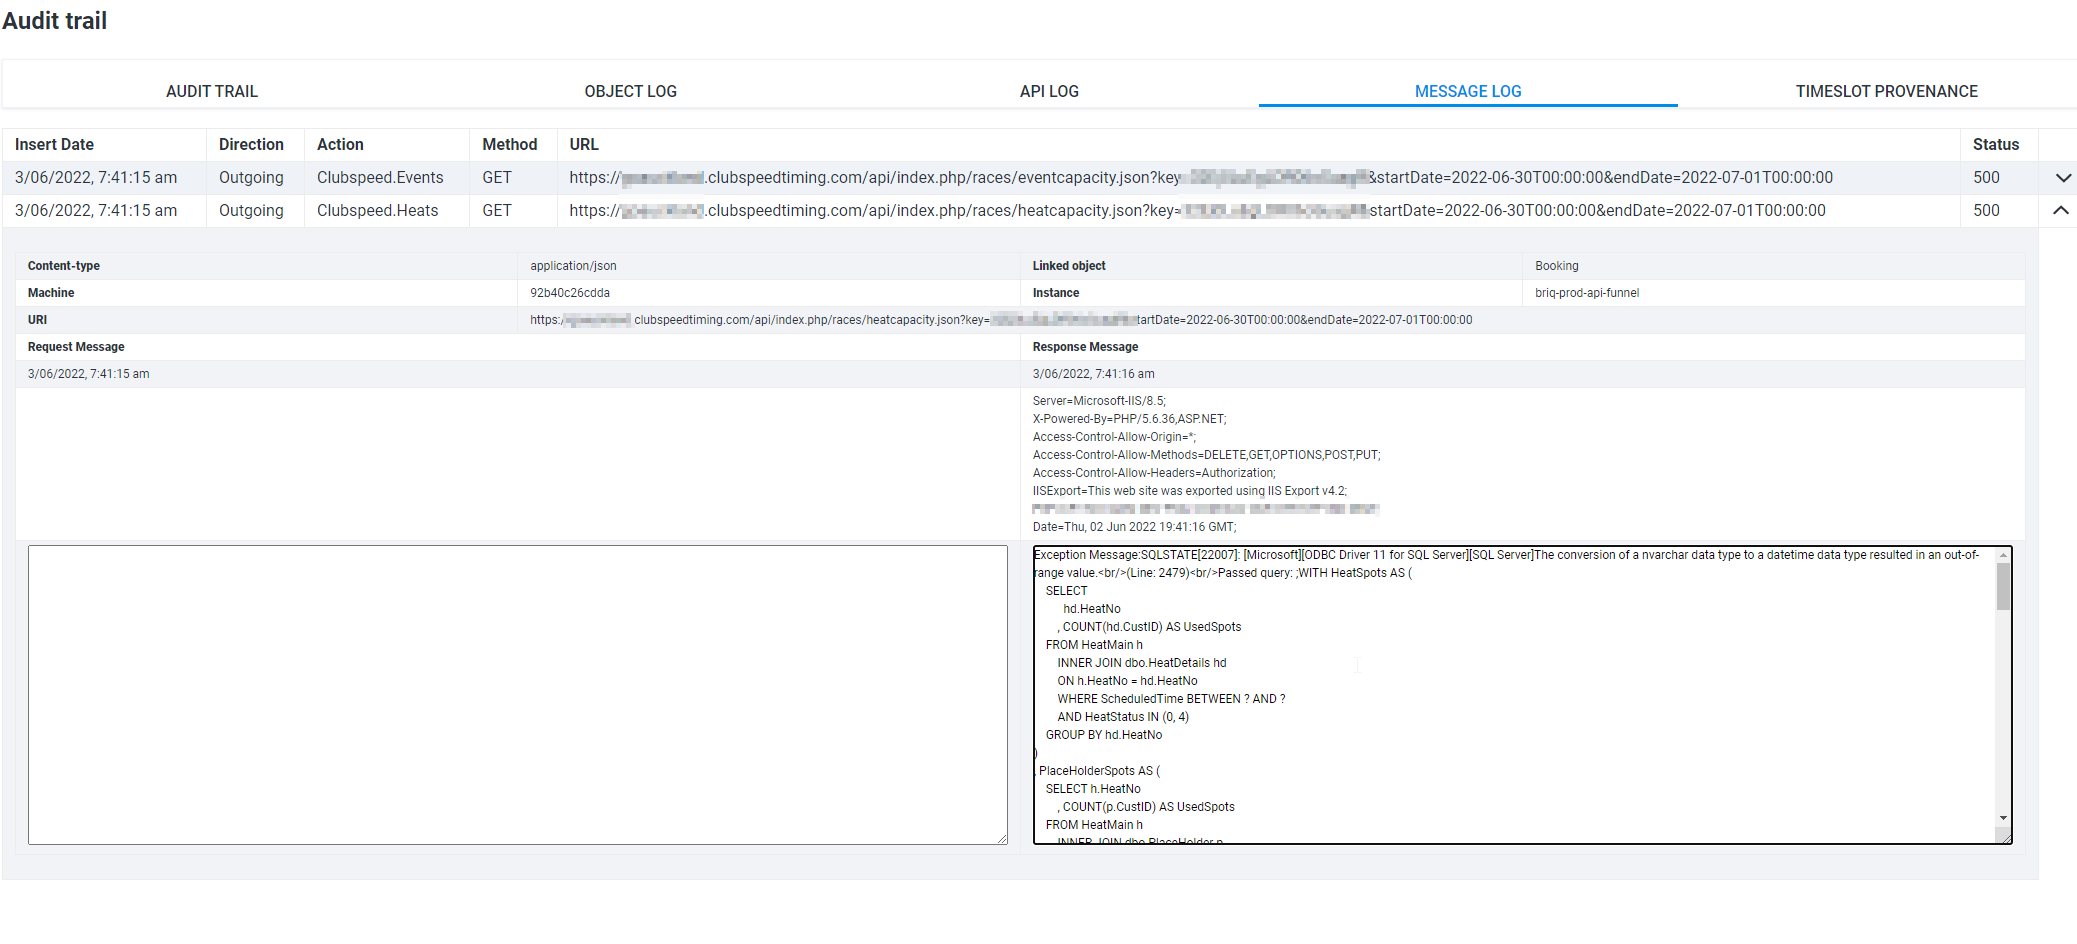Click the response box scroll down arrow

point(2003,817)
